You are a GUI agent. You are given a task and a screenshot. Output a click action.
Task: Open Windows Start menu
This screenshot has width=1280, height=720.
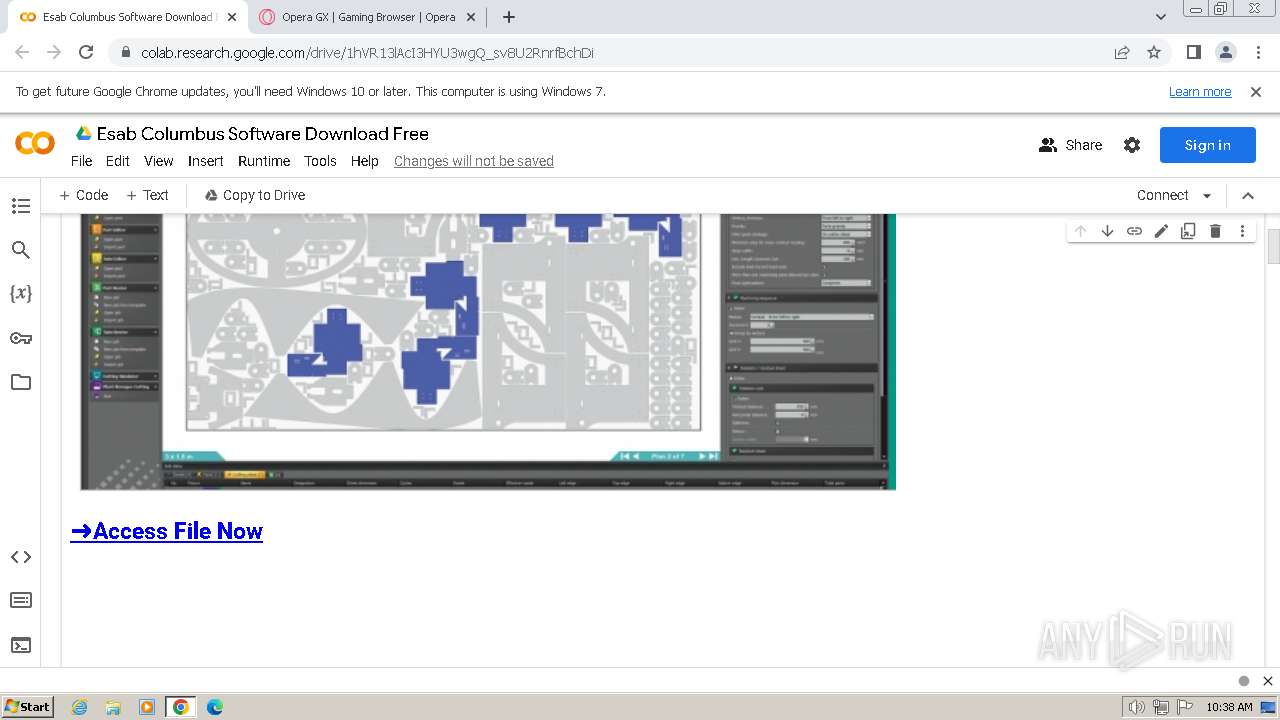coord(27,707)
